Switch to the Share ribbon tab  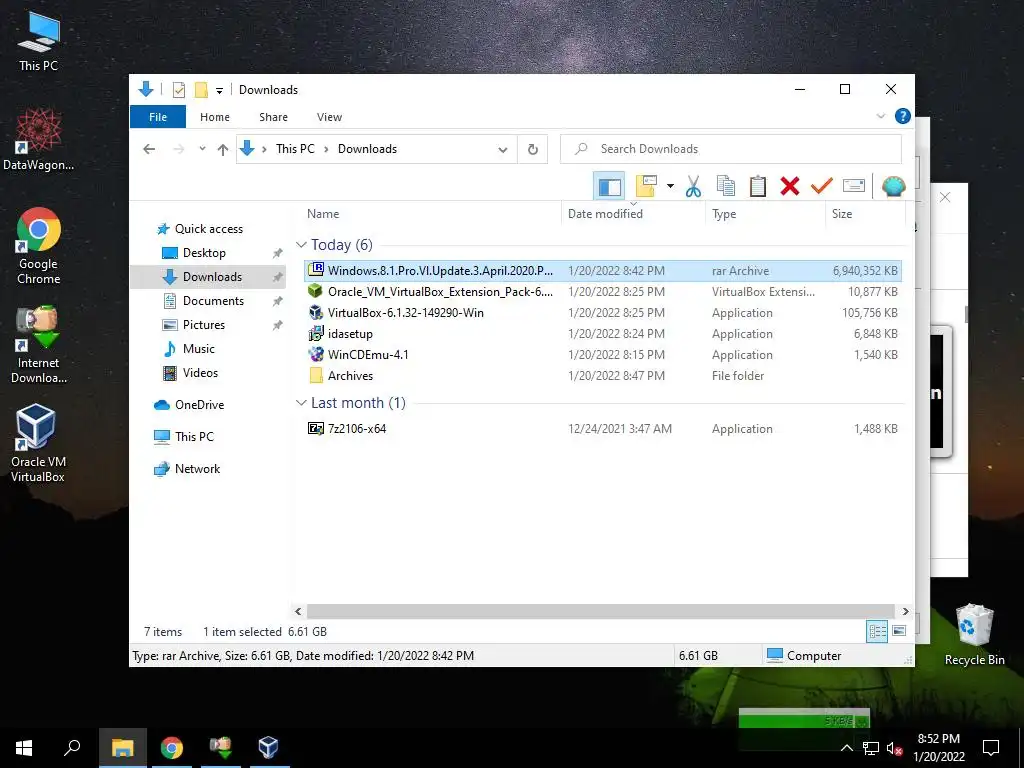[273, 117]
